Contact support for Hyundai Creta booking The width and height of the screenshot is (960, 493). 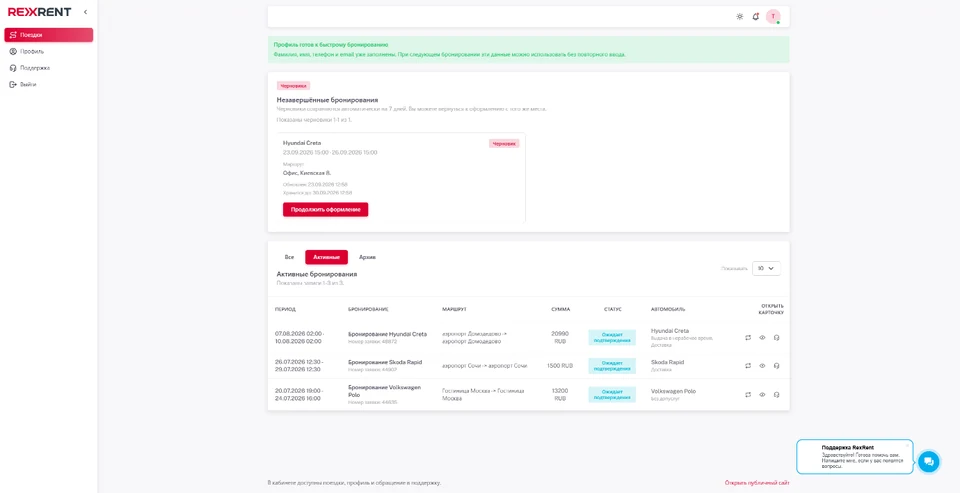pos(776,337)
